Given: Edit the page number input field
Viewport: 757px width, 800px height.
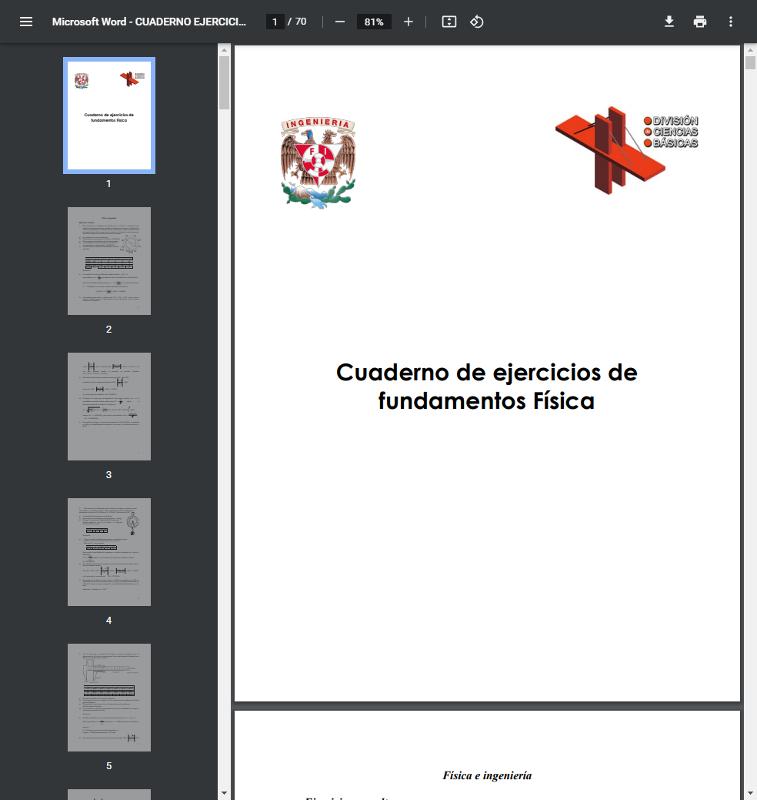Looking at the screenshot, I should (275, 22).
